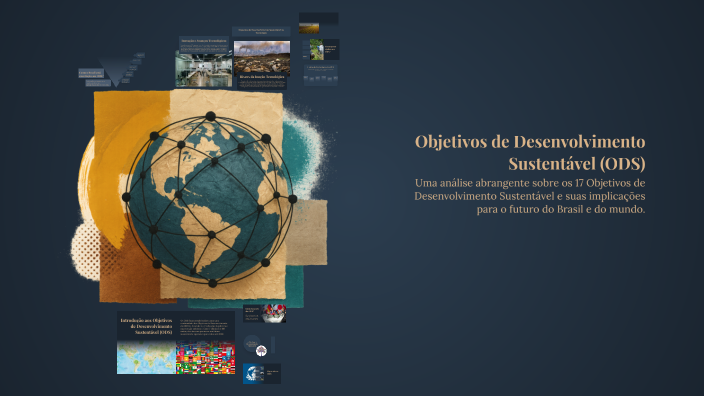Click title 'Objetivos de Desenvolvimento Sustentável (ODS)'
Viewport: 704px width, 396px height.
pyautogui.click(x=530, y=153)
